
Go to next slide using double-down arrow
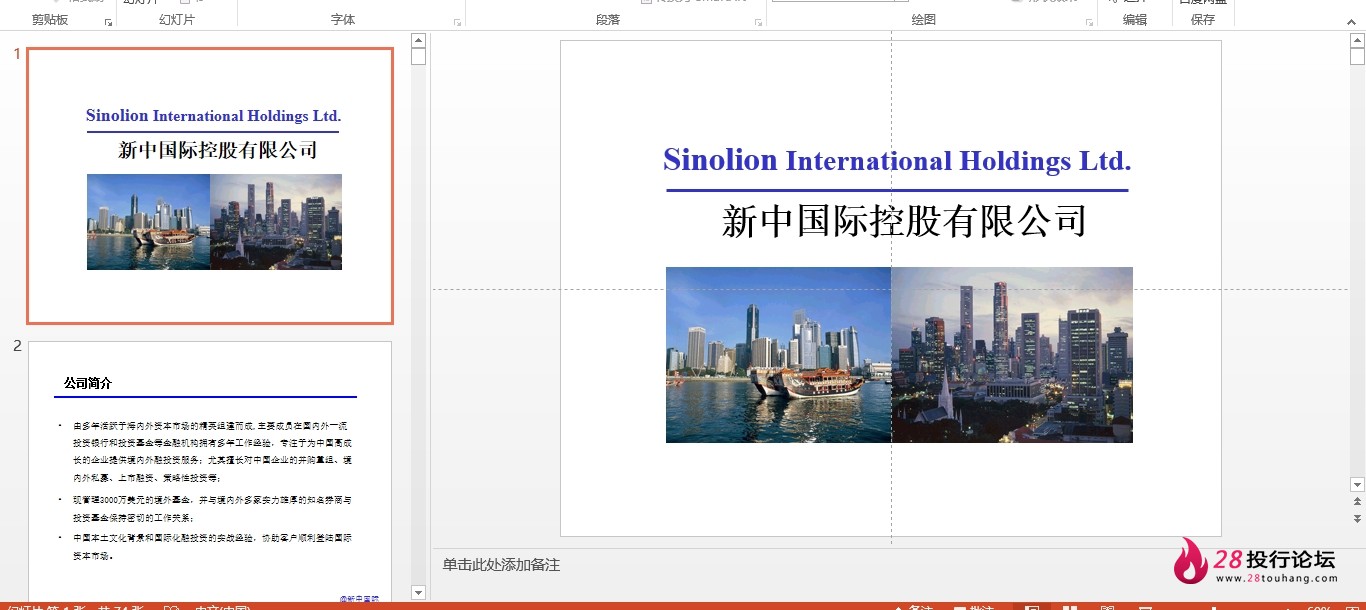(x=1357, y=519)
